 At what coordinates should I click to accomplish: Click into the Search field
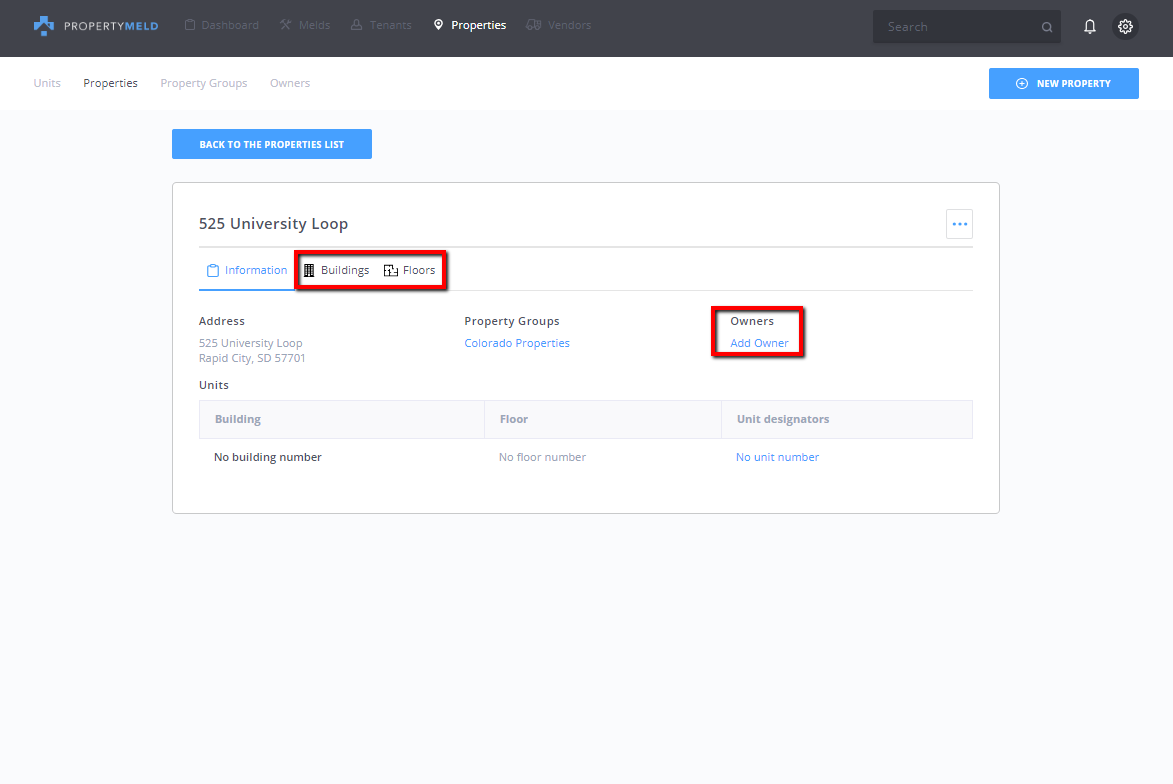[955, 27]
